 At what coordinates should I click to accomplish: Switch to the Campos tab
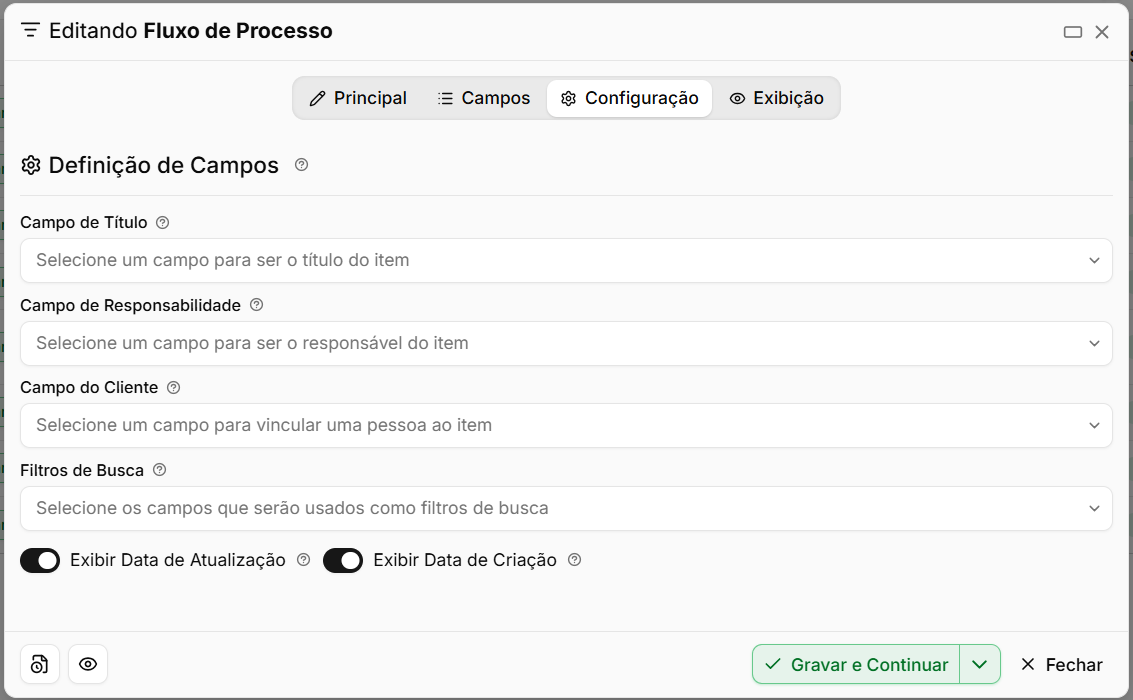(484, 98)
